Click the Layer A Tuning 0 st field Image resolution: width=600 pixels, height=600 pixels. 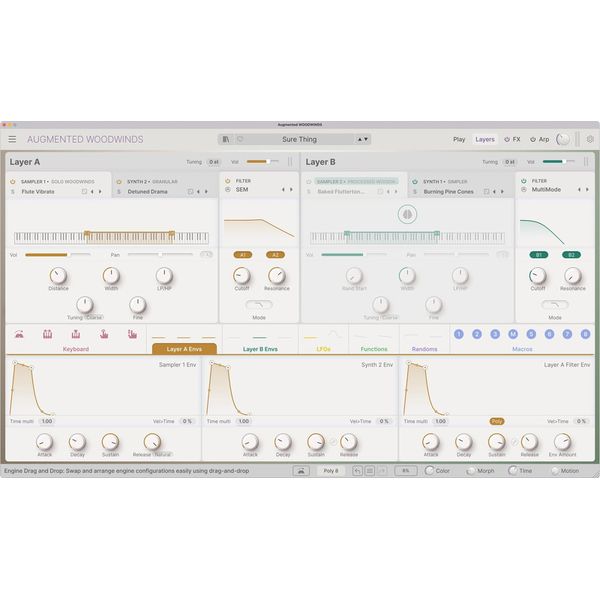point(214,162)
